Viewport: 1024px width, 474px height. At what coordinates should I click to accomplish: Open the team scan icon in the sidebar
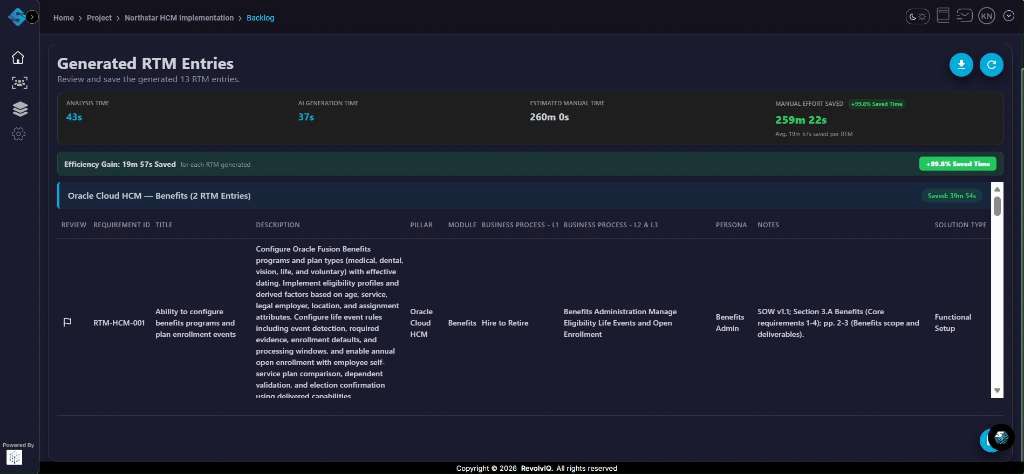click(x=19, y=83)
